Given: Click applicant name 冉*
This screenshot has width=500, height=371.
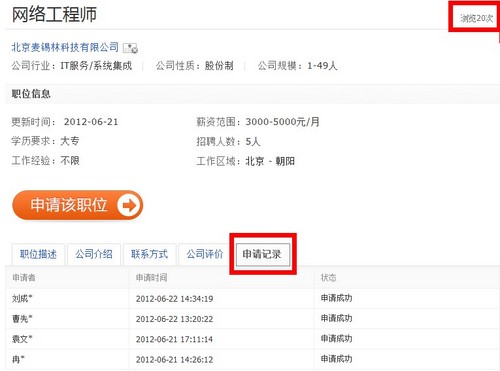Looking at the screenshot, I should (18, 360).
